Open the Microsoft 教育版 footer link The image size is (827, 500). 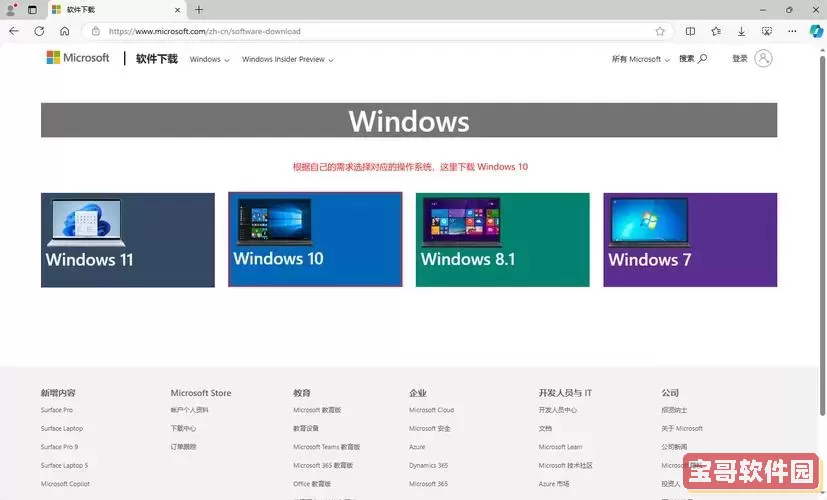pos(317,410)
